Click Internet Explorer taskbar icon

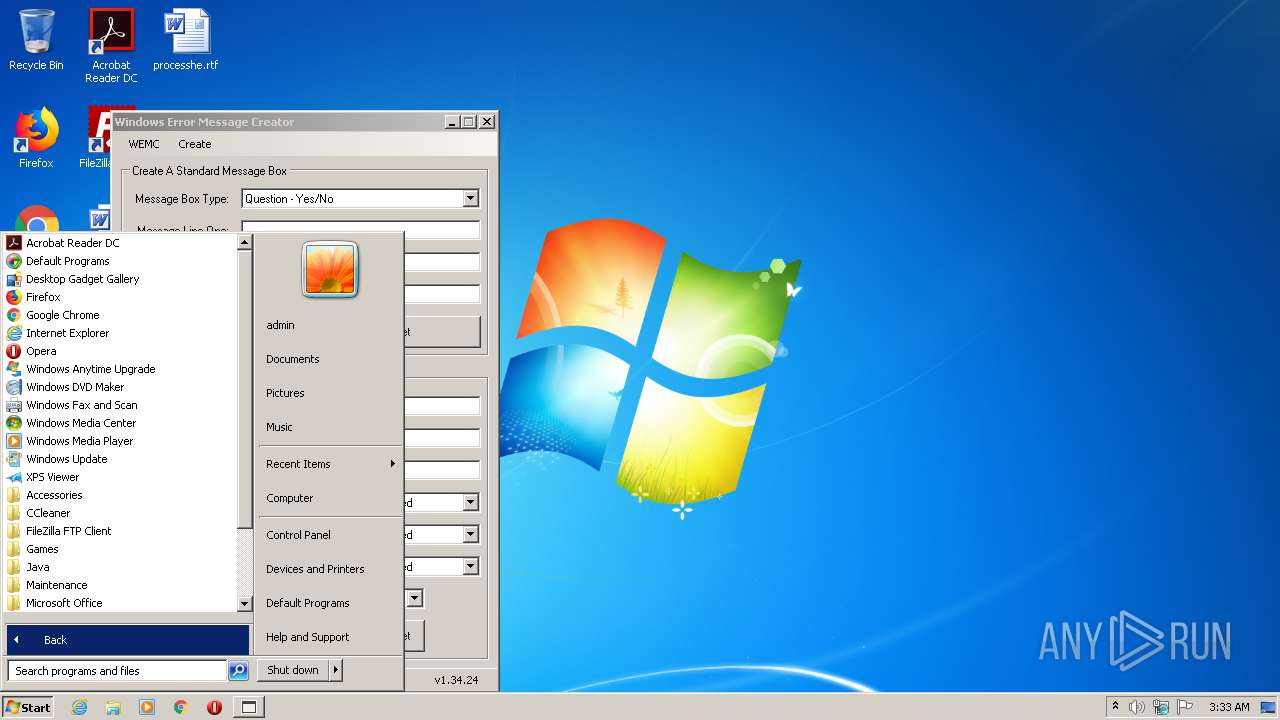[79, 707]
